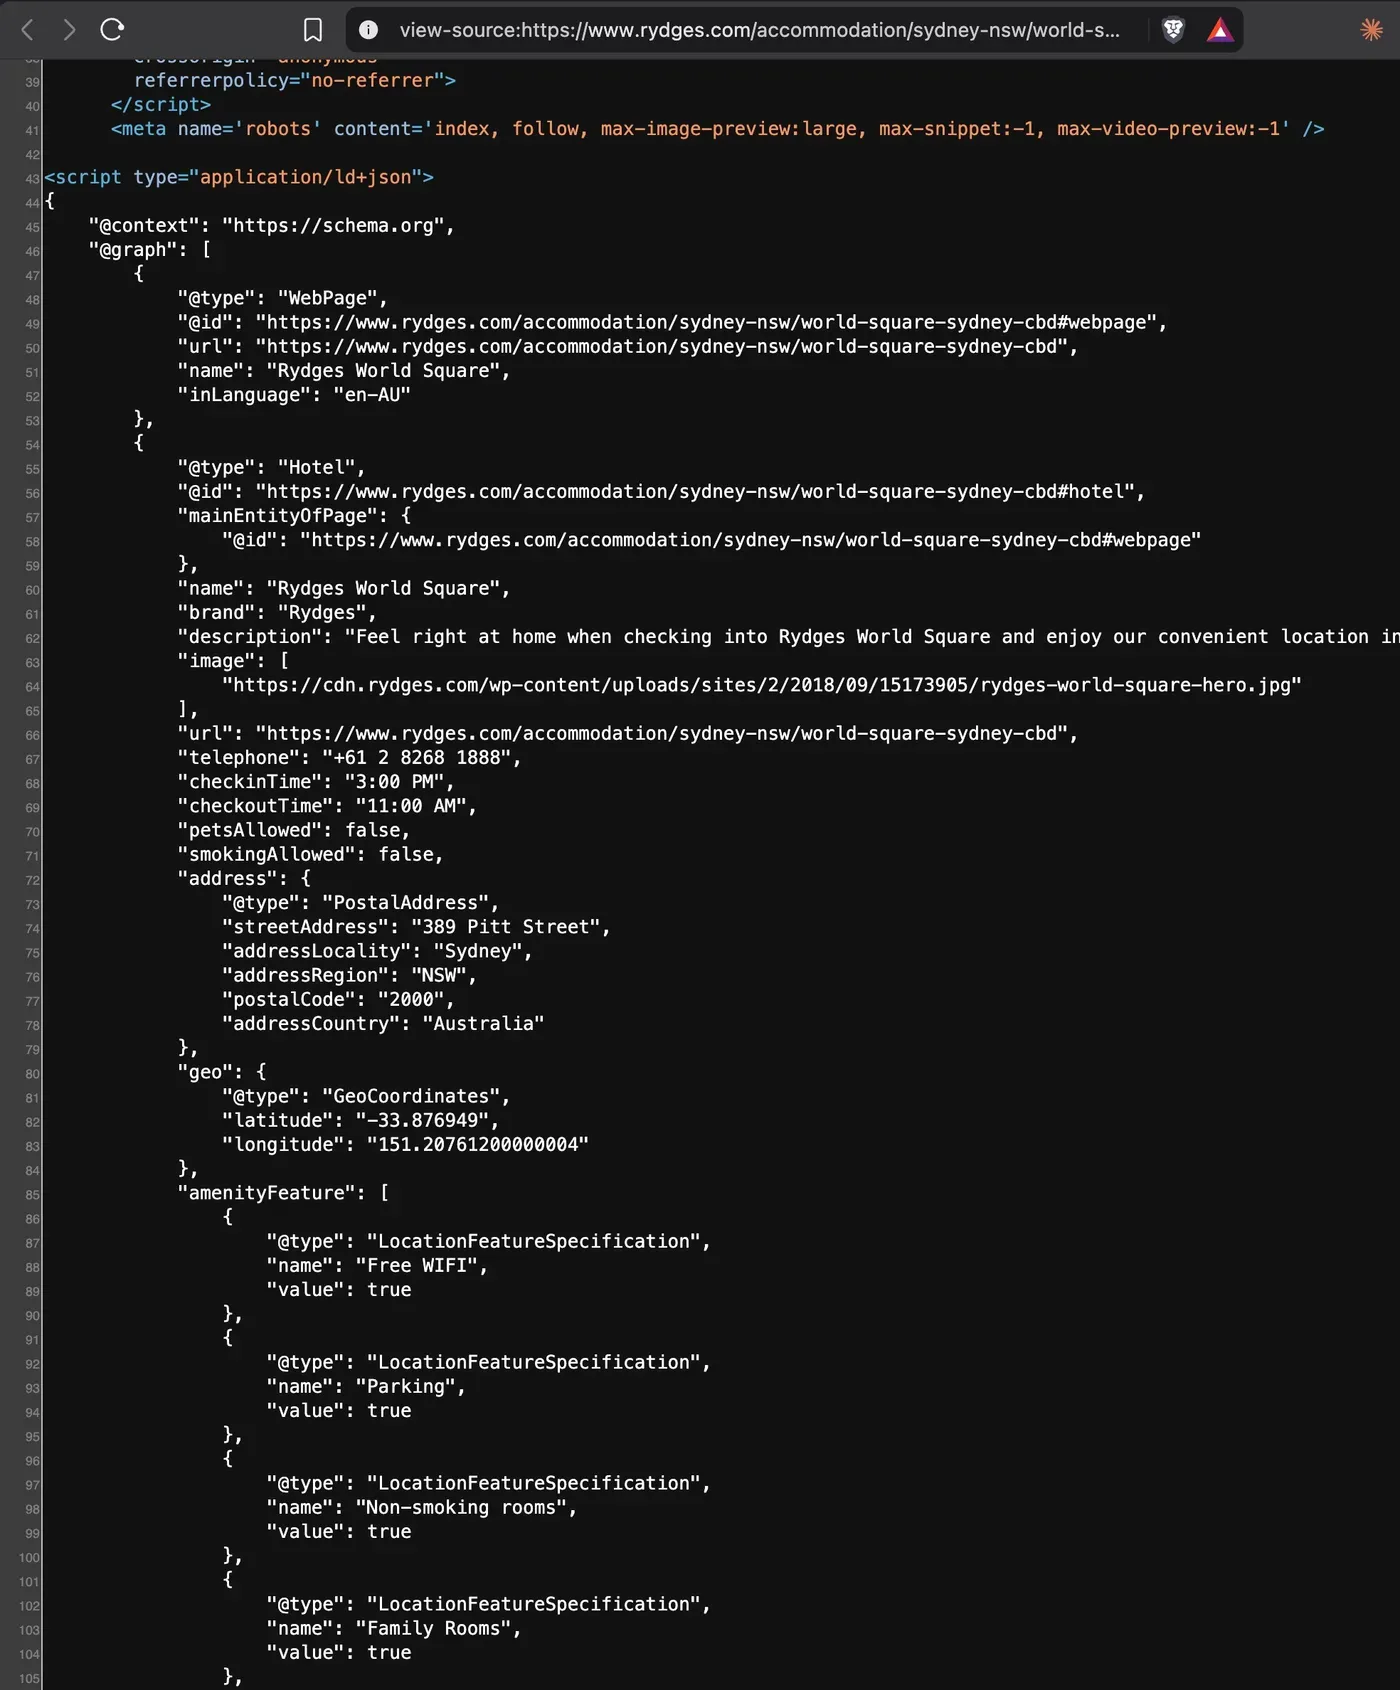Bookmark this page with the bookmark icon
This screenshot has width=1400, height=1690.
(x=313, y=30)
